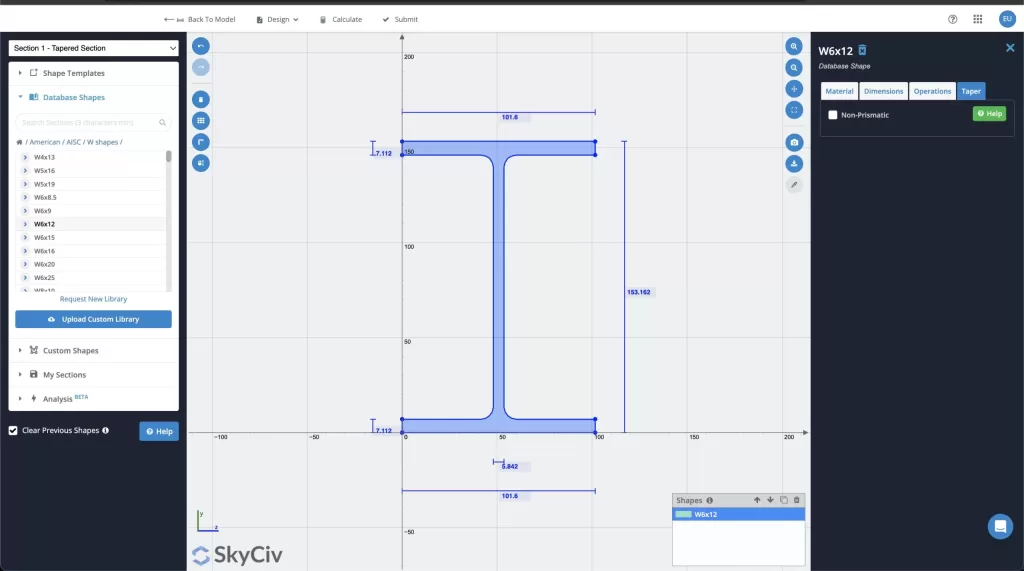1024x571 pixels.
Task: Click Submit in the top menu
Action: tap(400, 20)
